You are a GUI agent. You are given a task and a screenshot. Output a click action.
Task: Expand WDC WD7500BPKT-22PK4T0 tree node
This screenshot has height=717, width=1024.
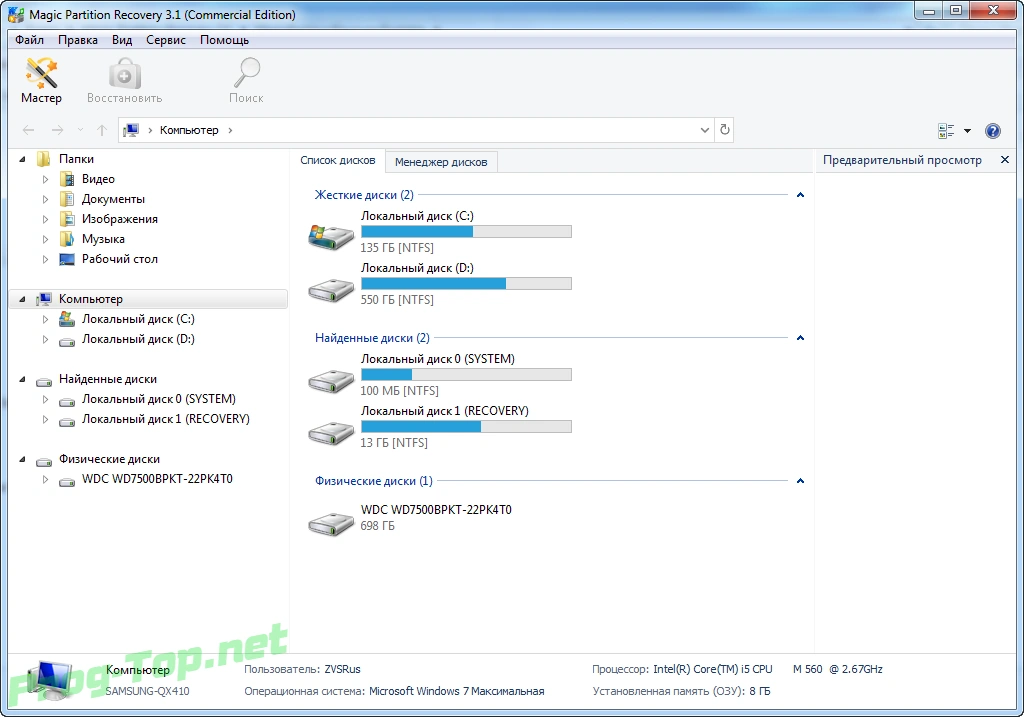pos(45,479)
